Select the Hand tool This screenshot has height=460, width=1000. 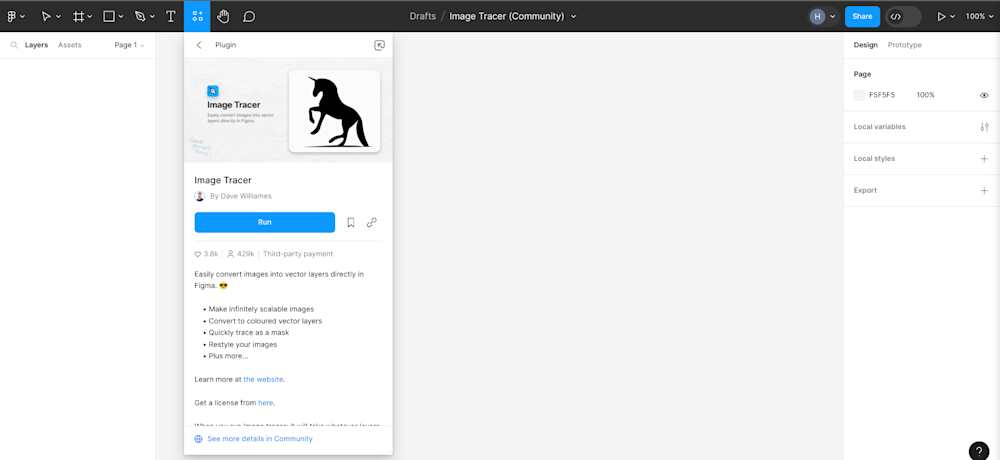pos(223,17)
